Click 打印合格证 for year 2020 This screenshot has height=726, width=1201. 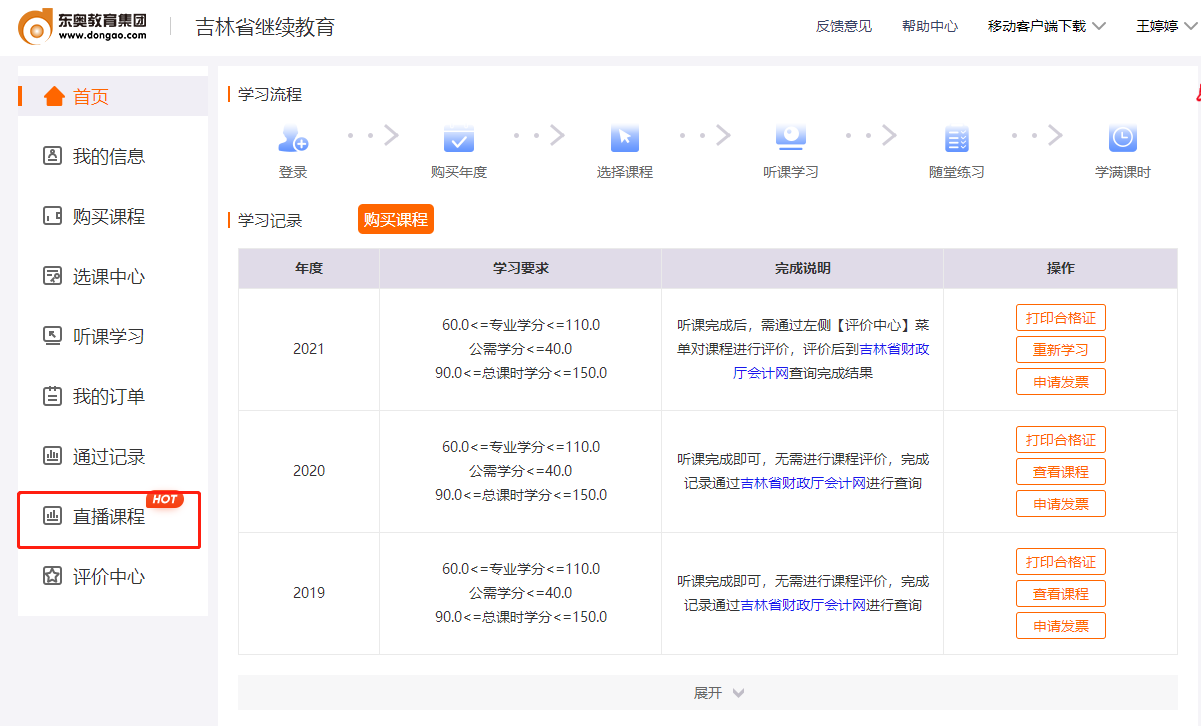[1061, 440]
